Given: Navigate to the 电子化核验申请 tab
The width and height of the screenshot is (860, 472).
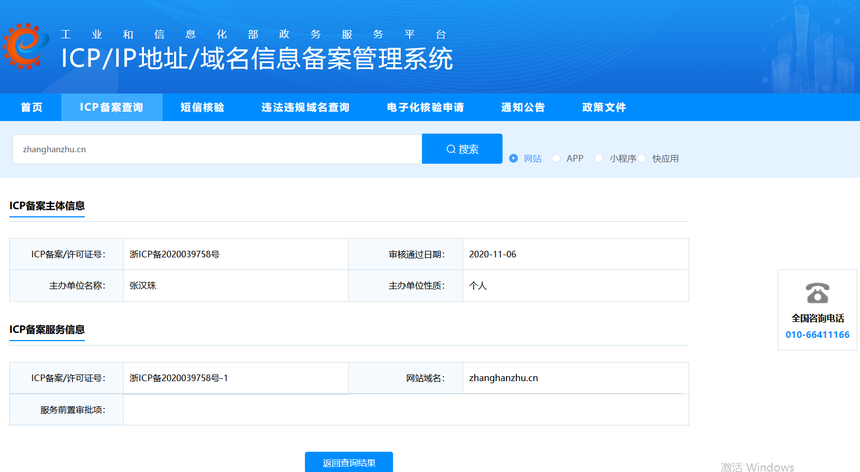Looking at the screenshot, I should pyautogui.click(x=425, y=107).
